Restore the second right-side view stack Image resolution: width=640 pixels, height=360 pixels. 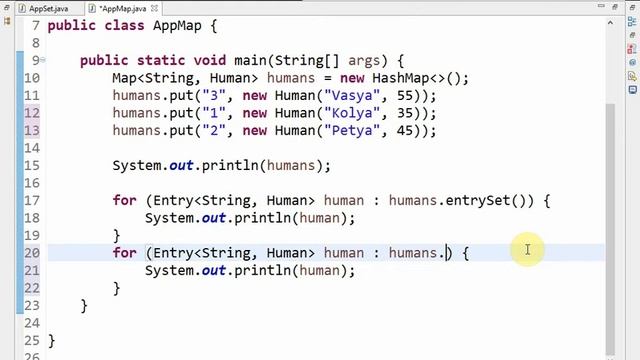pyautogui.click(x=632, y=36)
